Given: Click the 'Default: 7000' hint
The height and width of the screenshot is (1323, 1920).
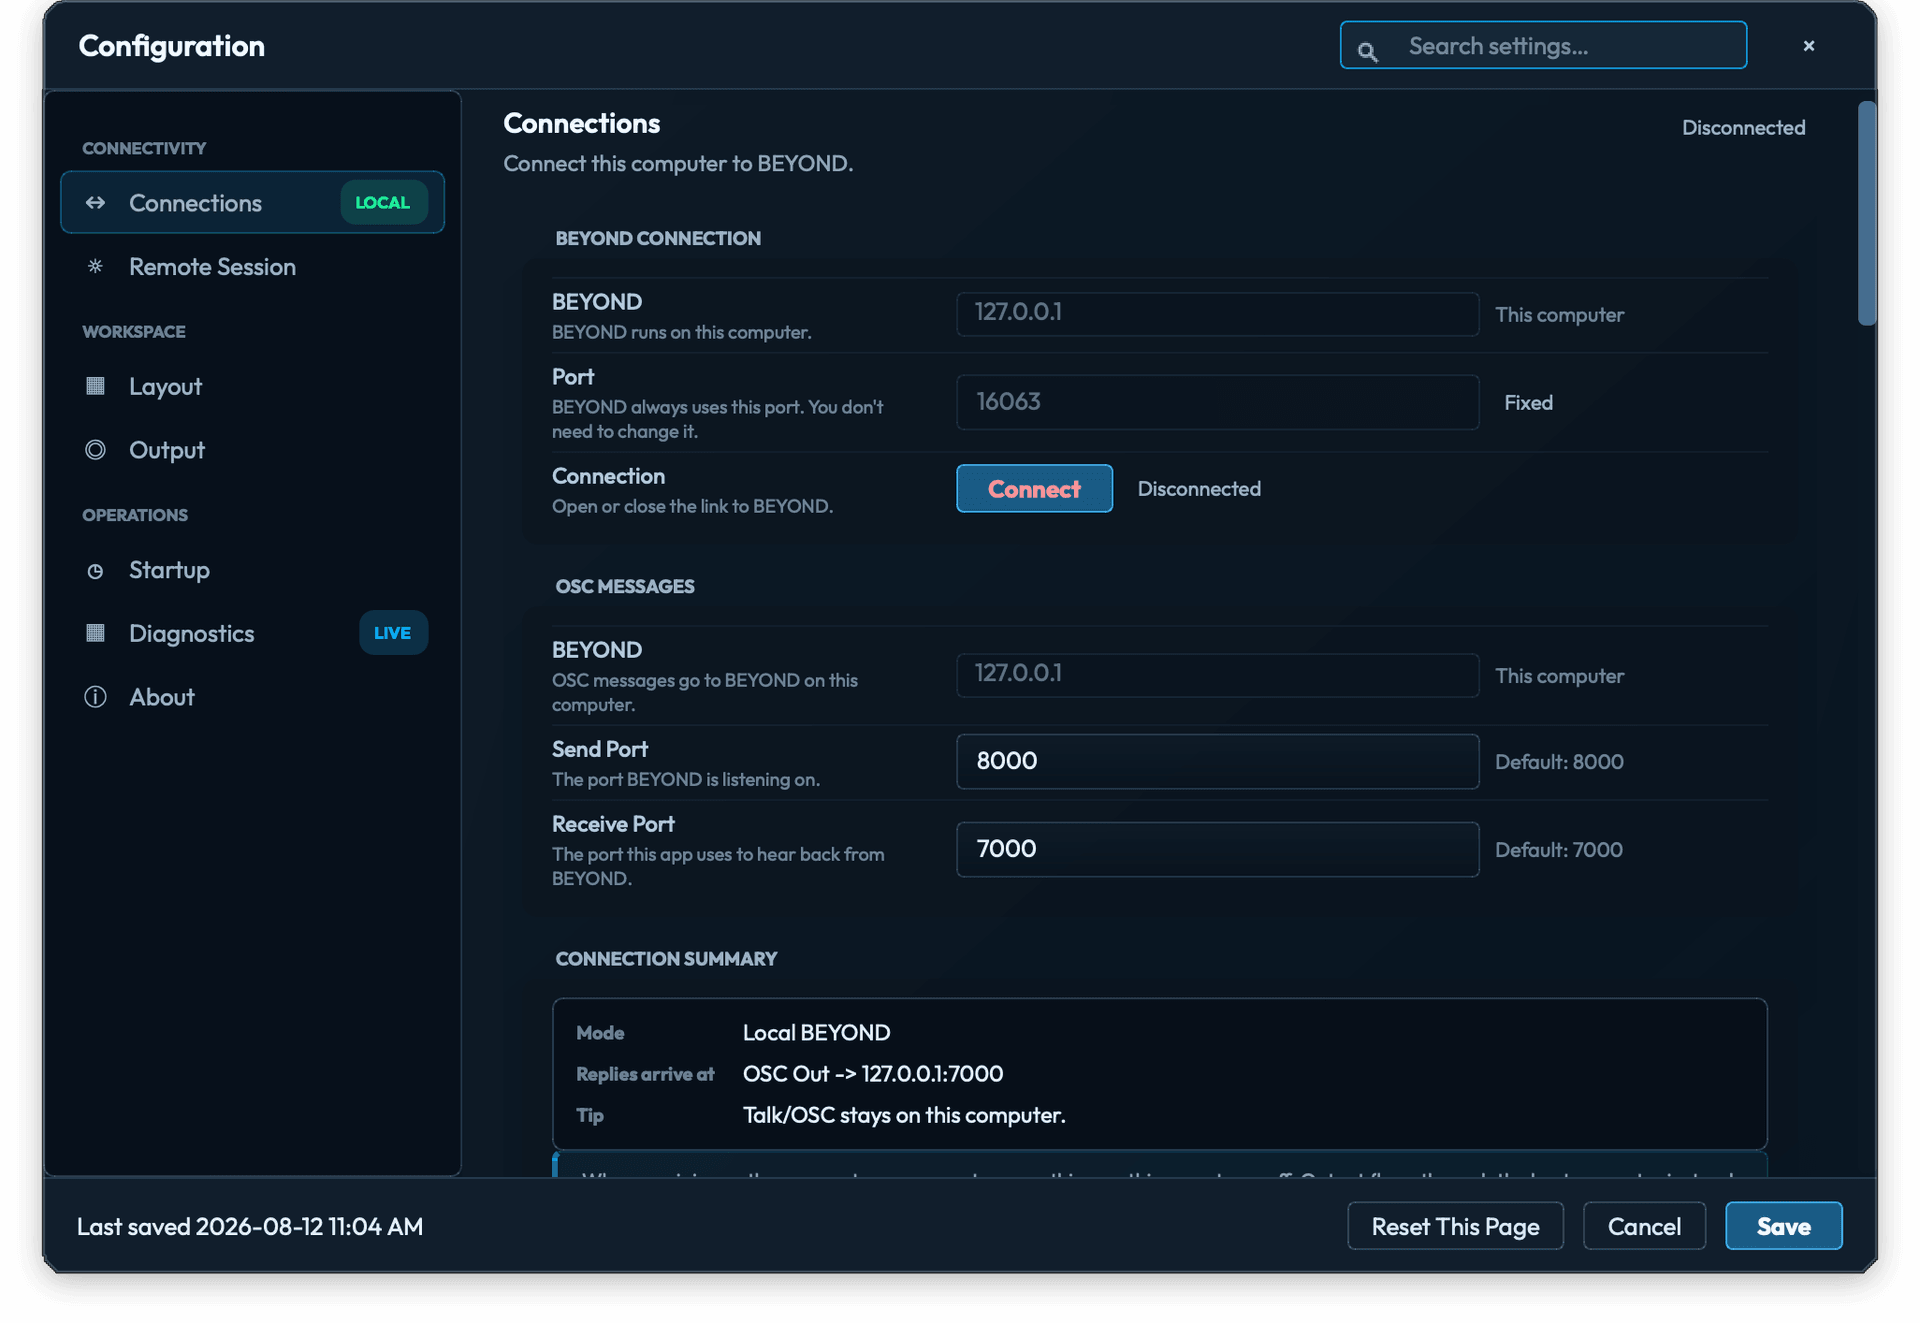Looking at the screenshot, I should (1559, 850).
